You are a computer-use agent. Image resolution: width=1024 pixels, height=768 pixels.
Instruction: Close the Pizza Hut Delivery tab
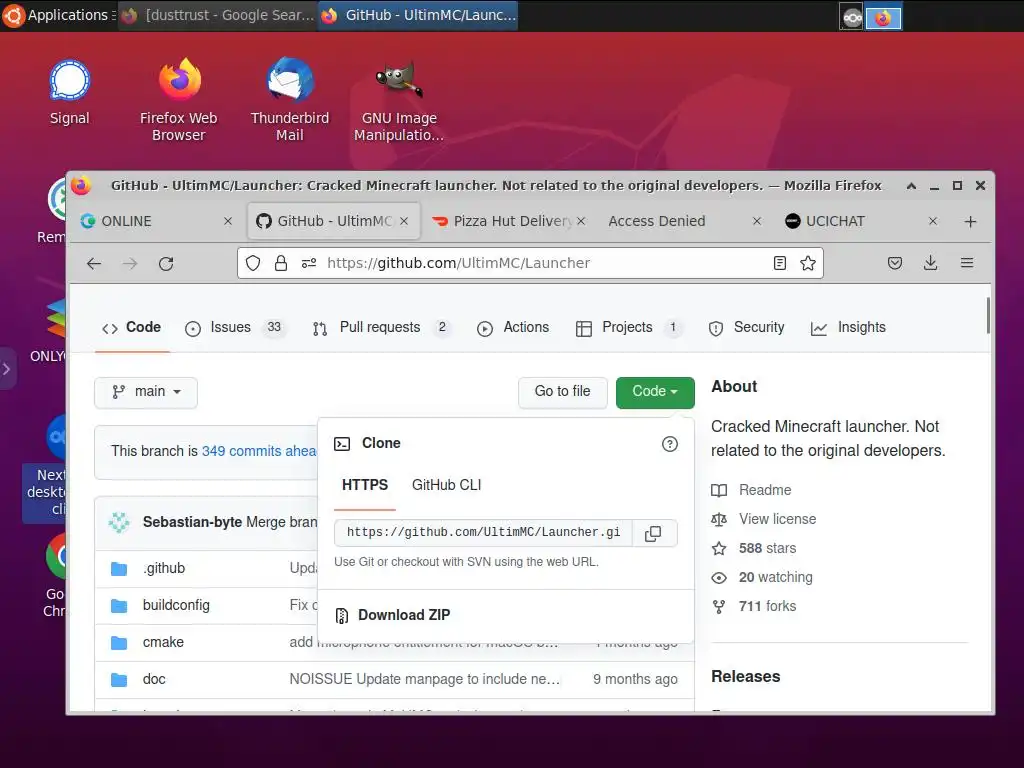[581, 221]
